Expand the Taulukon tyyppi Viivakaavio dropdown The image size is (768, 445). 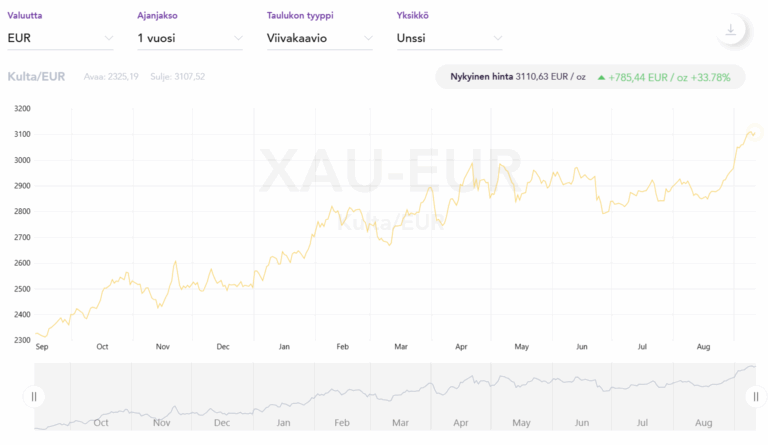pos(319,39)
